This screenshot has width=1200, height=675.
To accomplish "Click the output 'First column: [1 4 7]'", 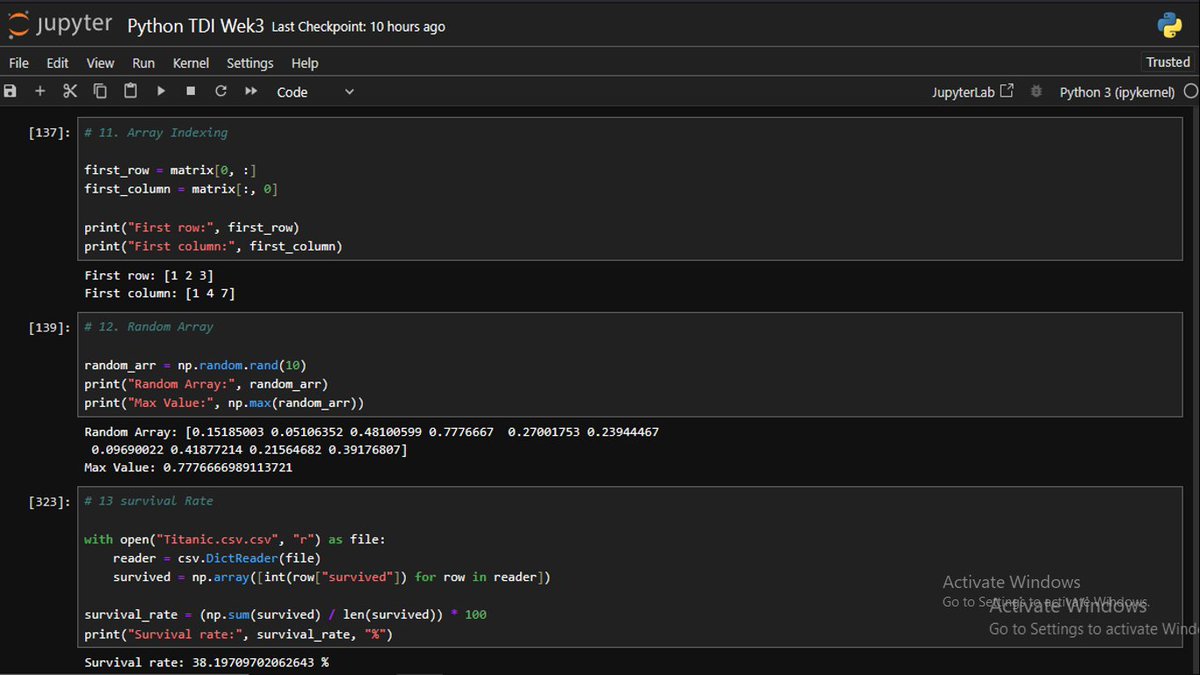I will (x=160, y=294).
